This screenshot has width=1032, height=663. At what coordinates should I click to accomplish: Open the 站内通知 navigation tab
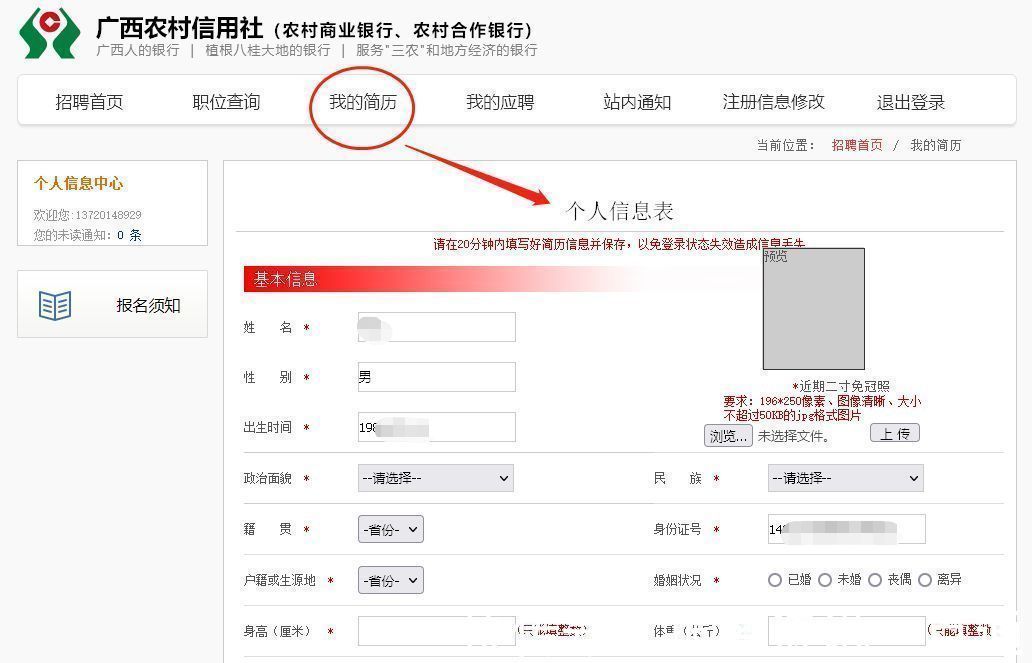pyautogui.click(x=637, y=102)
